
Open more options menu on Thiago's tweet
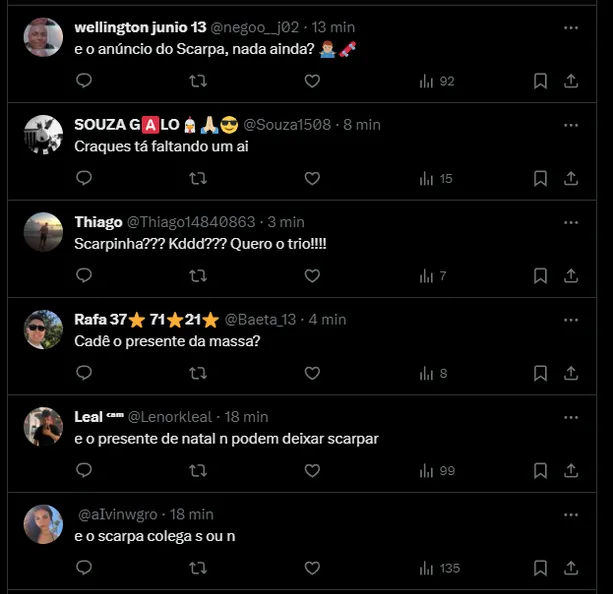[x=571, y=223]
